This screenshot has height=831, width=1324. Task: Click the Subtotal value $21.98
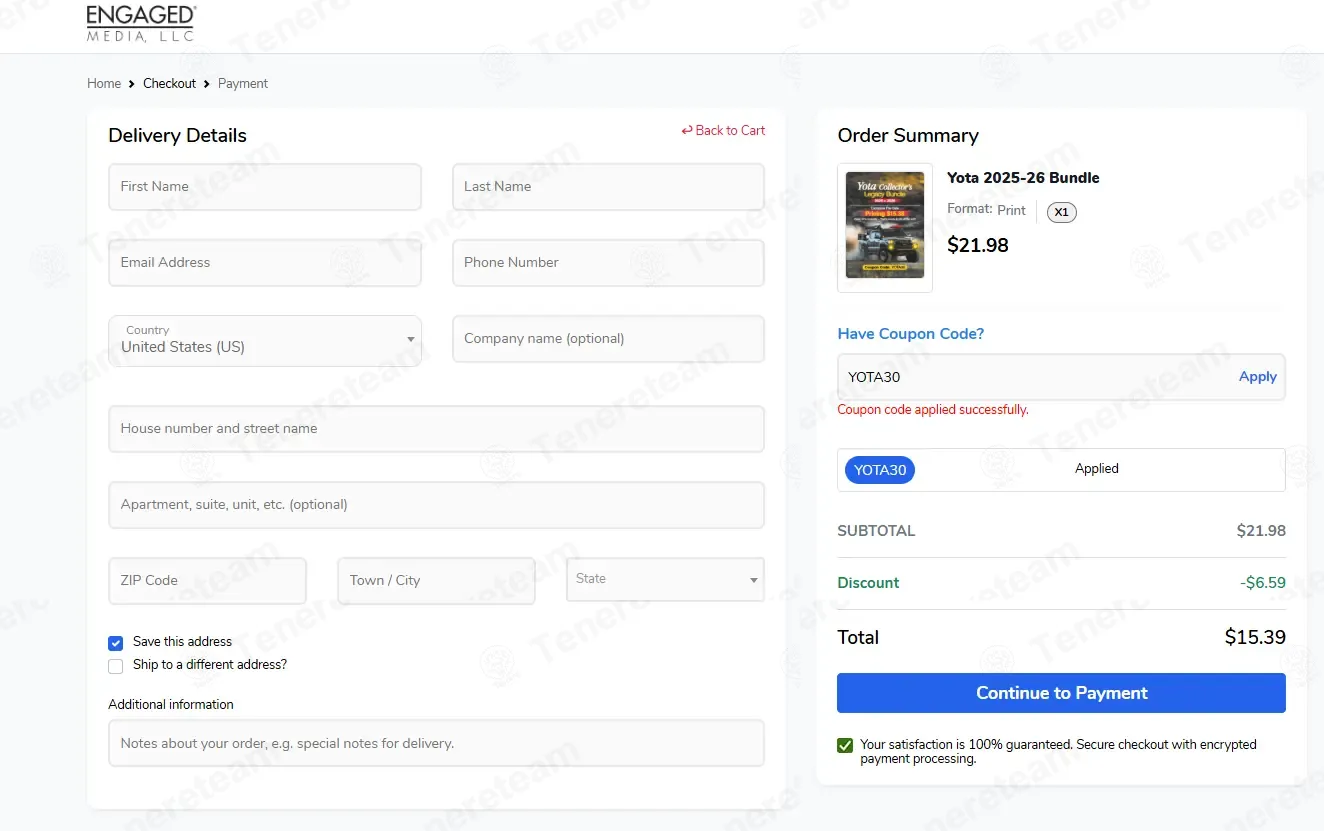[1261, 531]
